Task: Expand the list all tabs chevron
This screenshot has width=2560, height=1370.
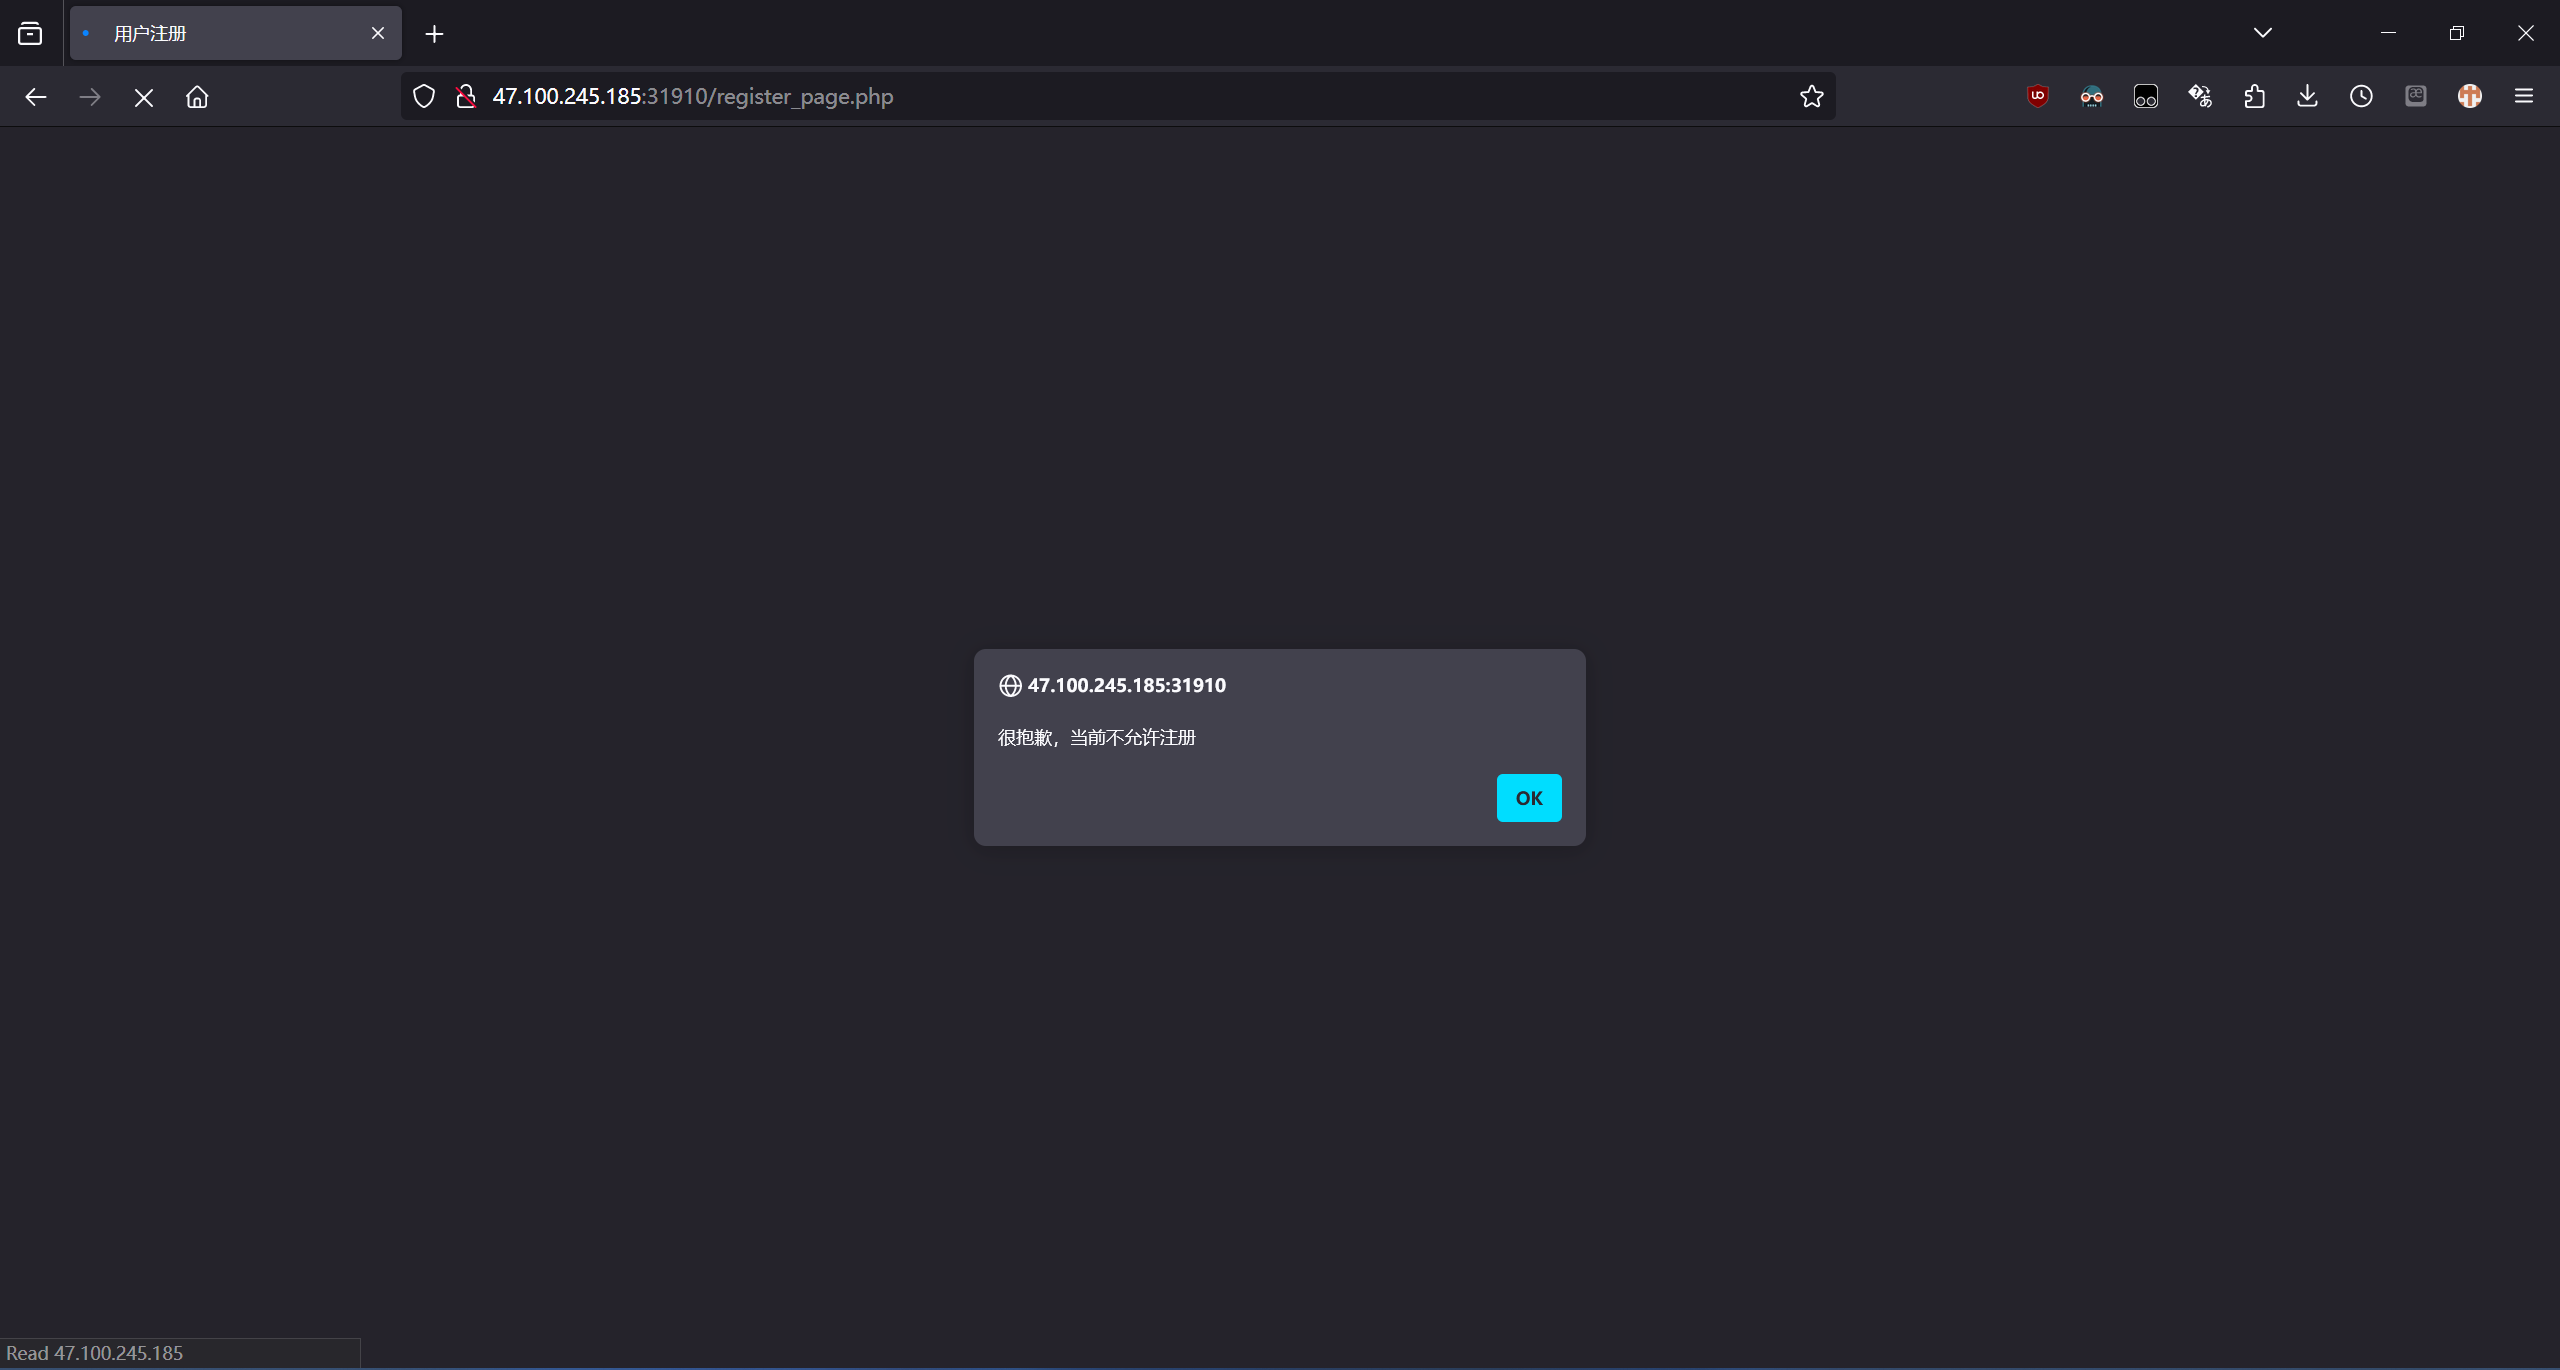Action: [2263, 33]
